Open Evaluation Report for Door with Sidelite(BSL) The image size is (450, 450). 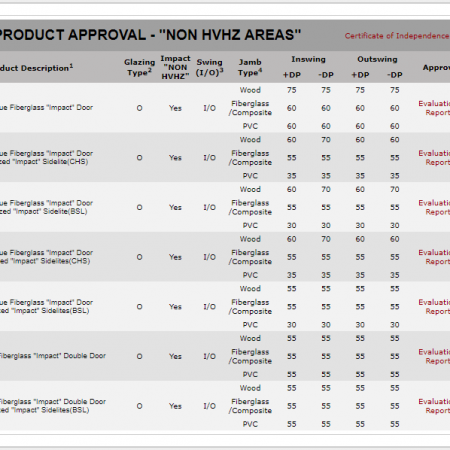434,207
